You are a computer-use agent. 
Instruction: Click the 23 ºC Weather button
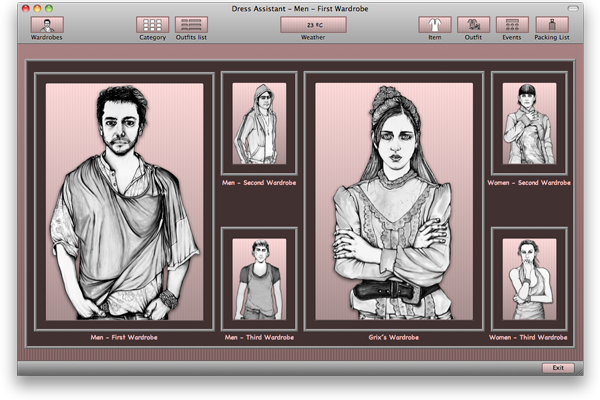[313, 24]
